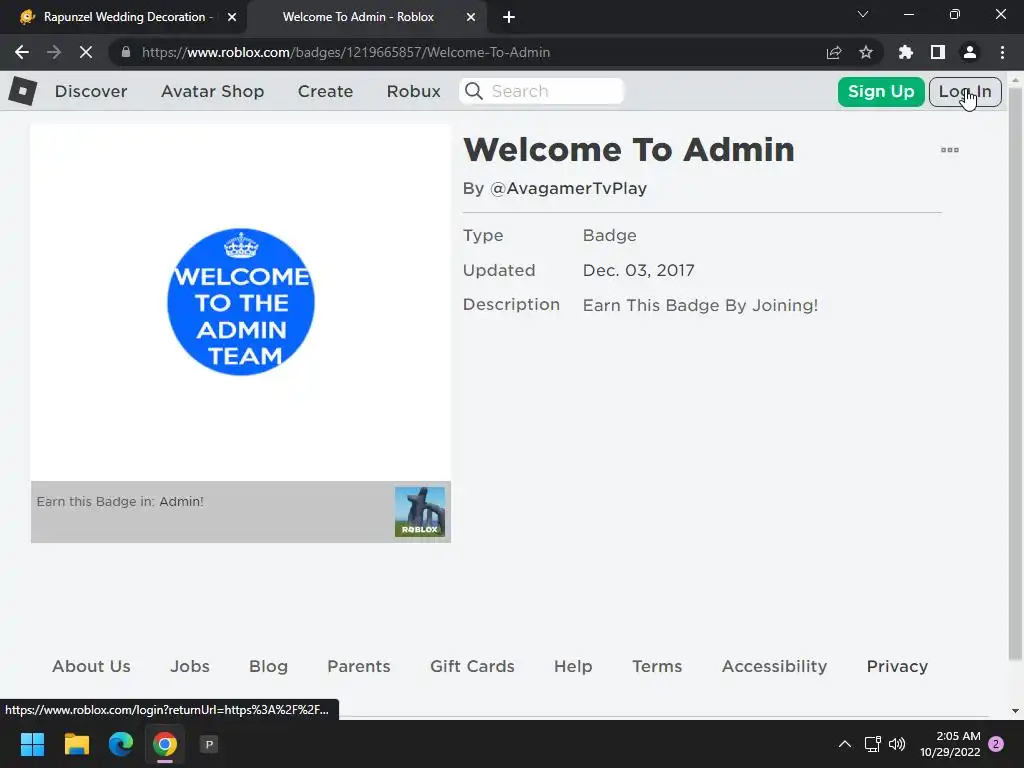The width and height of the screenshot is (1024, 768).
Task: Open the Avatar Shop menu item
Action: pyautogui.click(x=212, y=91)
